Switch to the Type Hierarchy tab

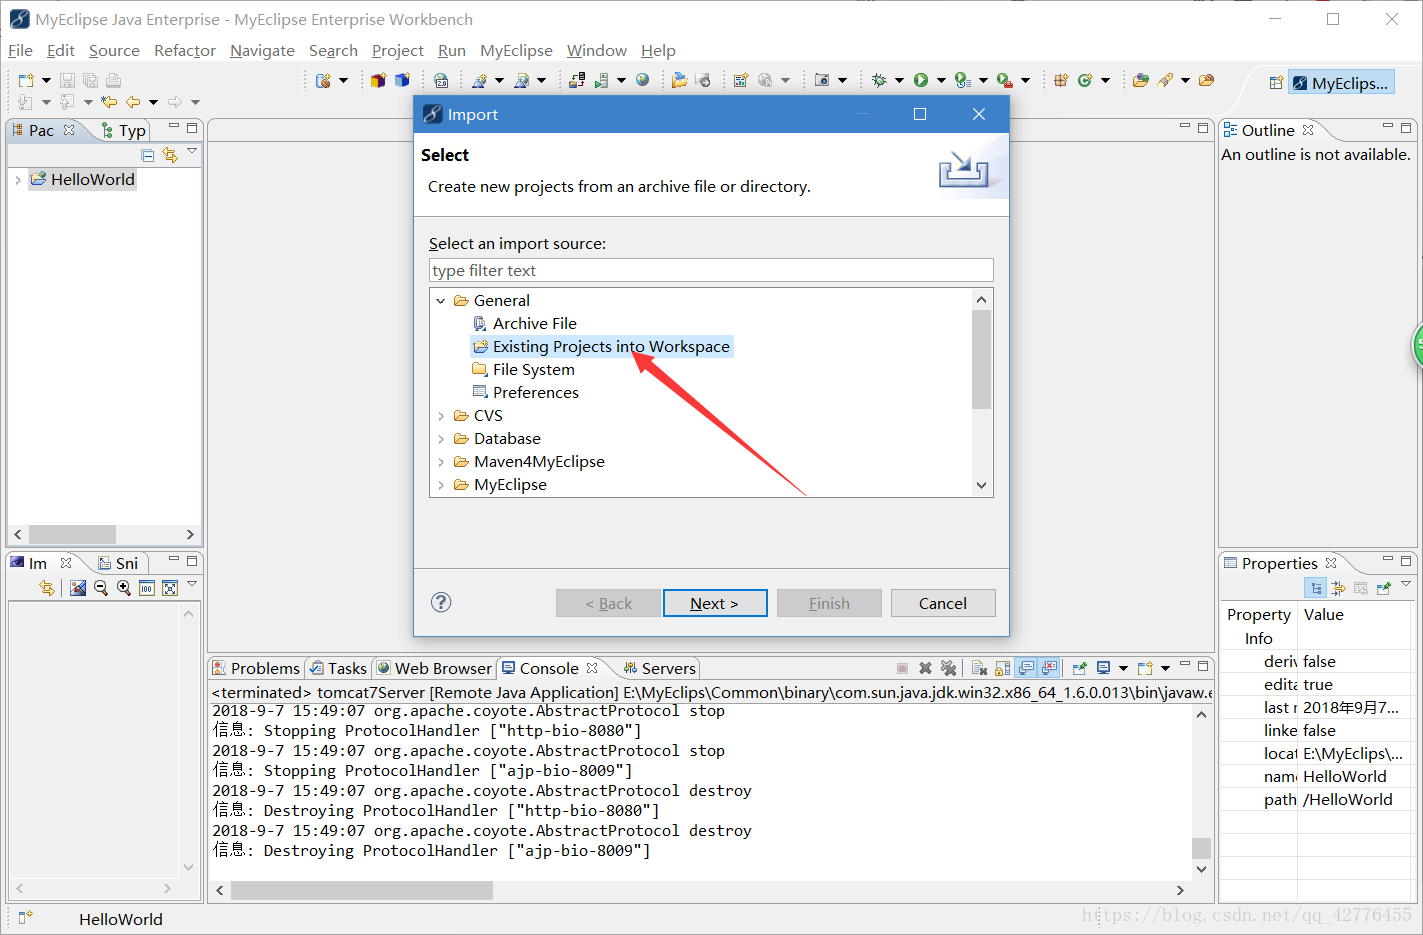click(x=124, y=130)
